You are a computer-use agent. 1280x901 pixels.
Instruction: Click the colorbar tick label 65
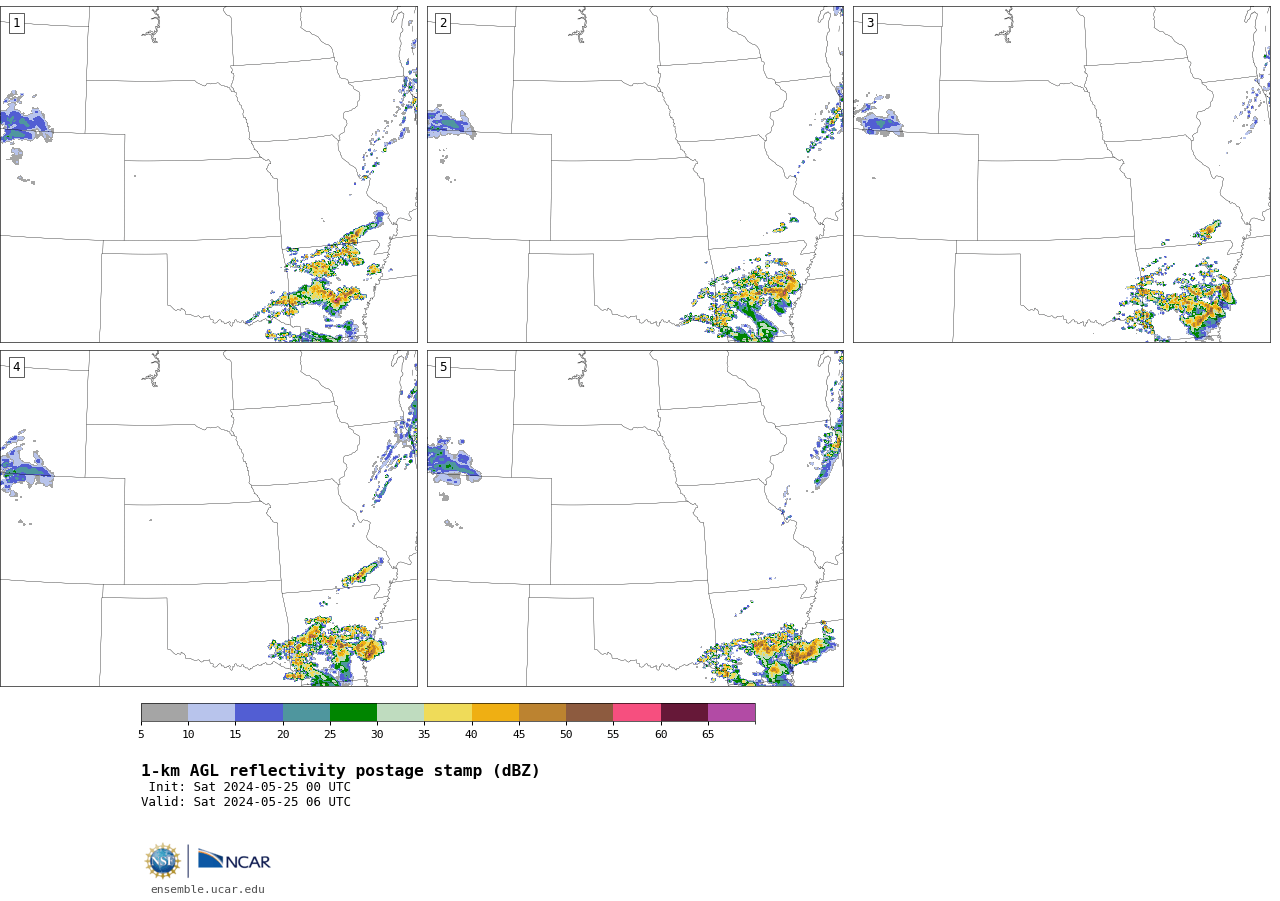pos(708,735)
